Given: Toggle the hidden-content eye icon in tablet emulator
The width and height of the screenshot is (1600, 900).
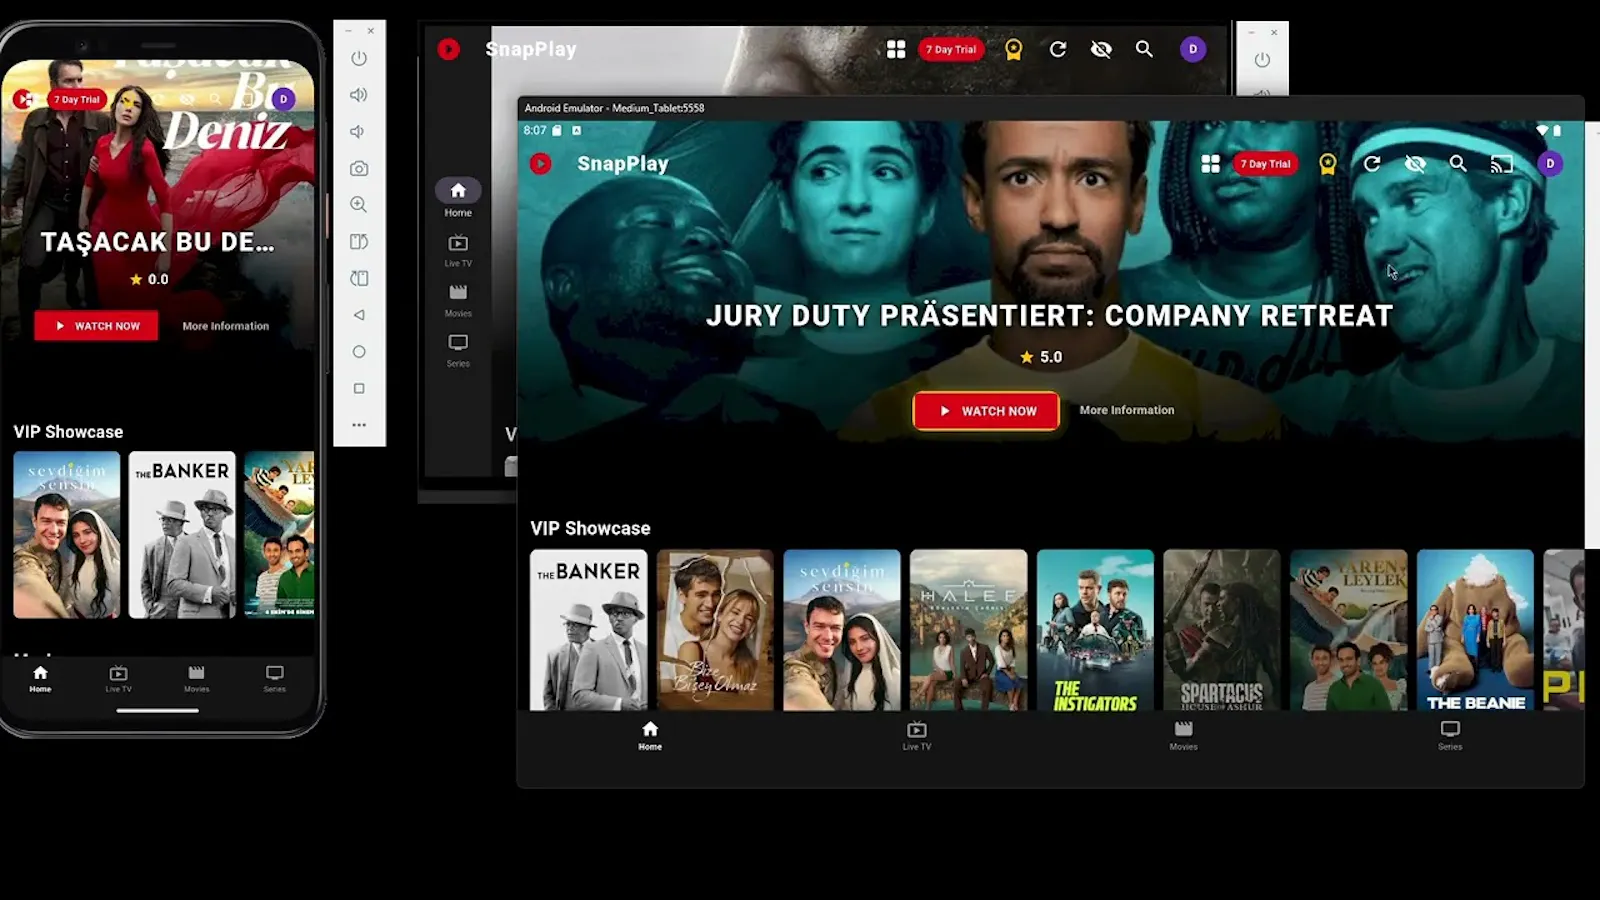Looking at the screenshot, I should pyautogui.click(x=1415, y=163).
